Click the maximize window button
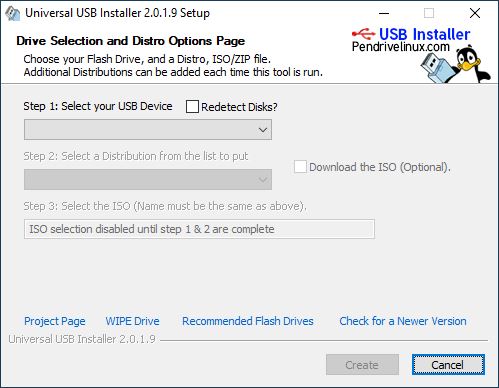 [x=429, y=13]
